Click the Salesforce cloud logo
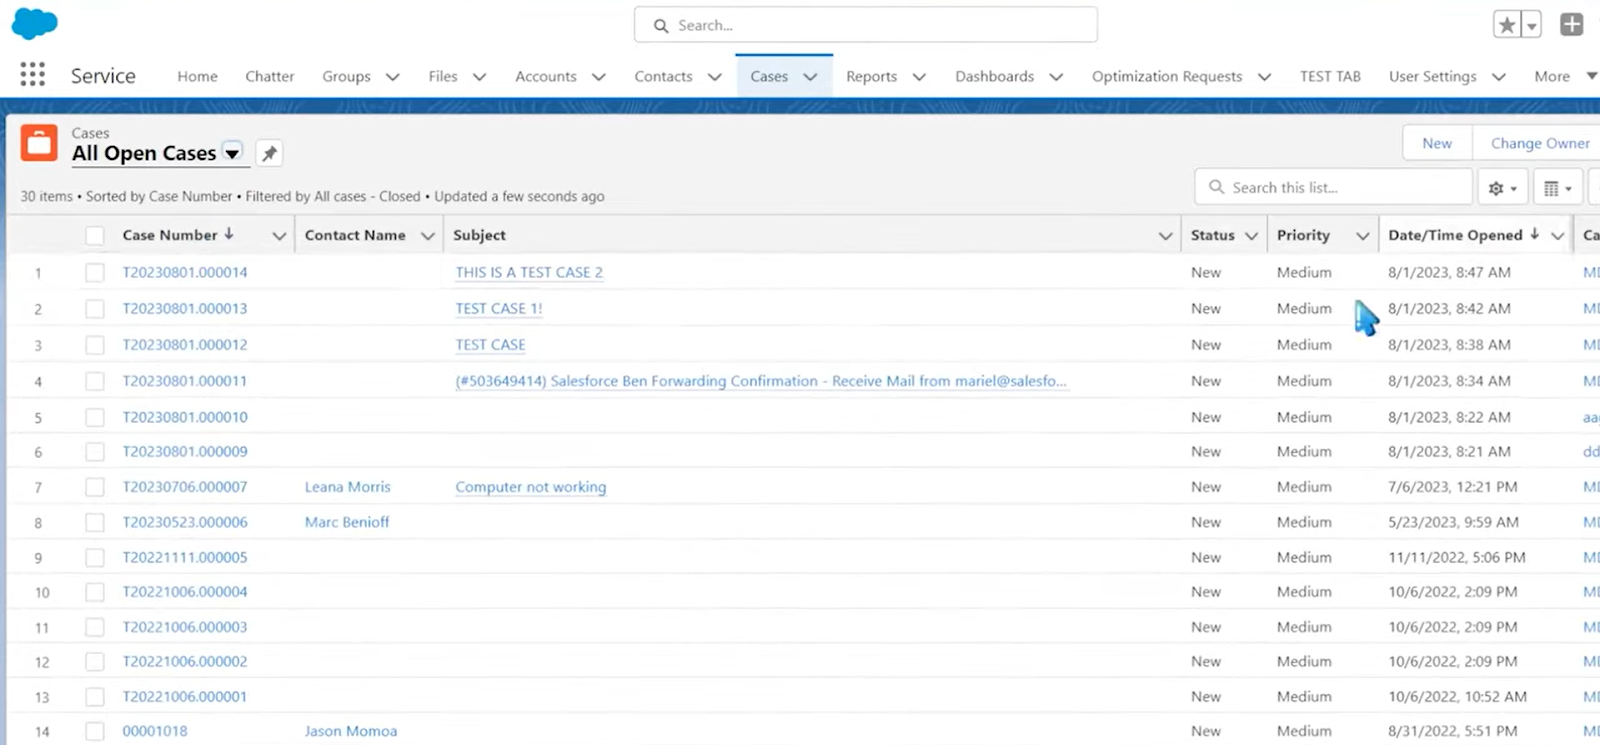This screenshot has height=745, width=1600. coord(34,23)
